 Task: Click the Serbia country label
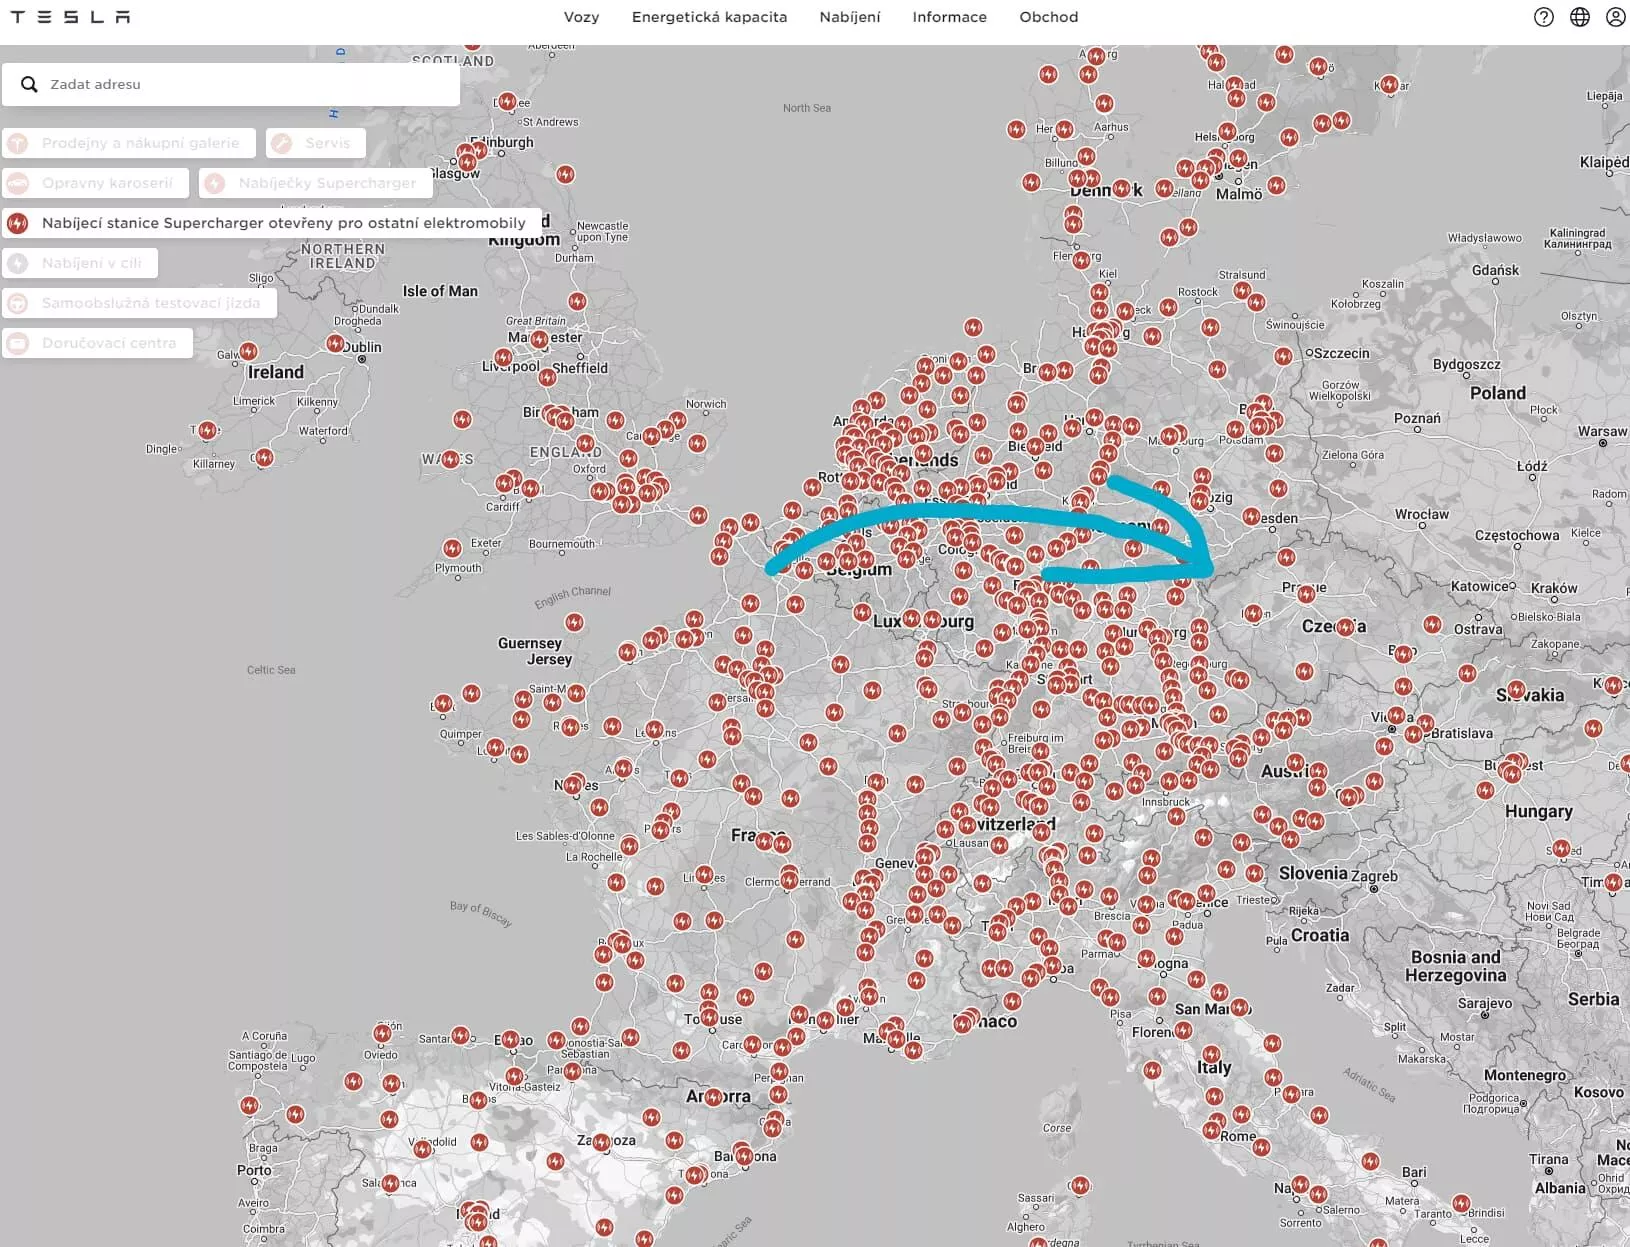tap(1593, 999)
